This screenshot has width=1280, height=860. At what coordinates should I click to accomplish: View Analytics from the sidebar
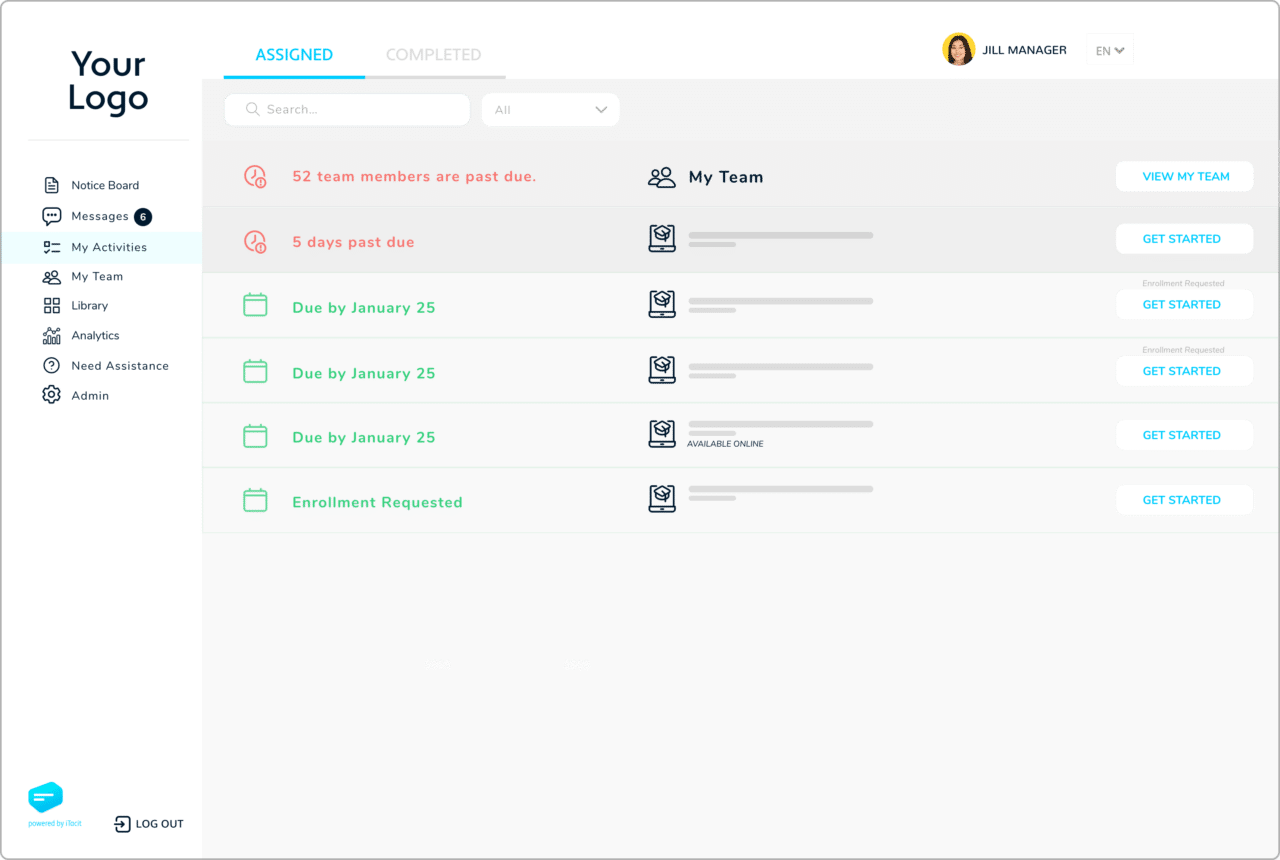tap(95, 336)
